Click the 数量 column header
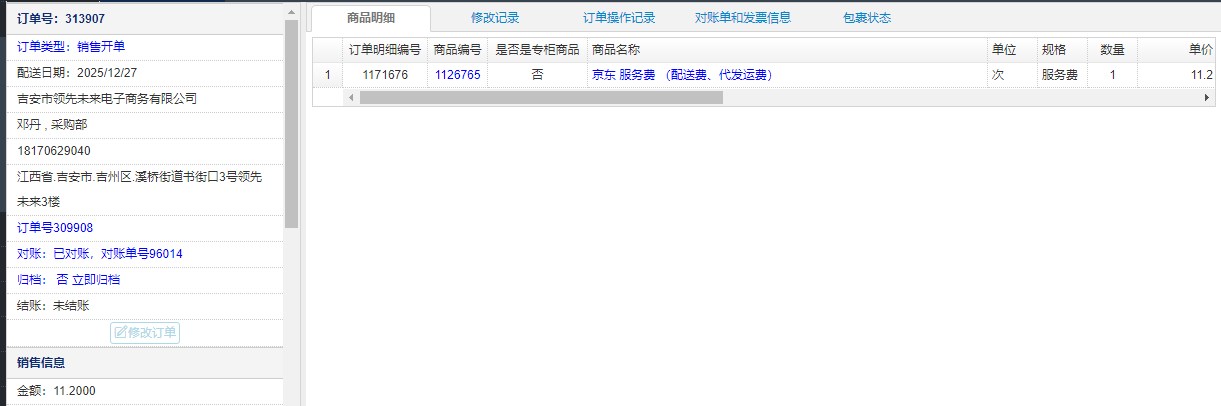 pos(1112,49)
